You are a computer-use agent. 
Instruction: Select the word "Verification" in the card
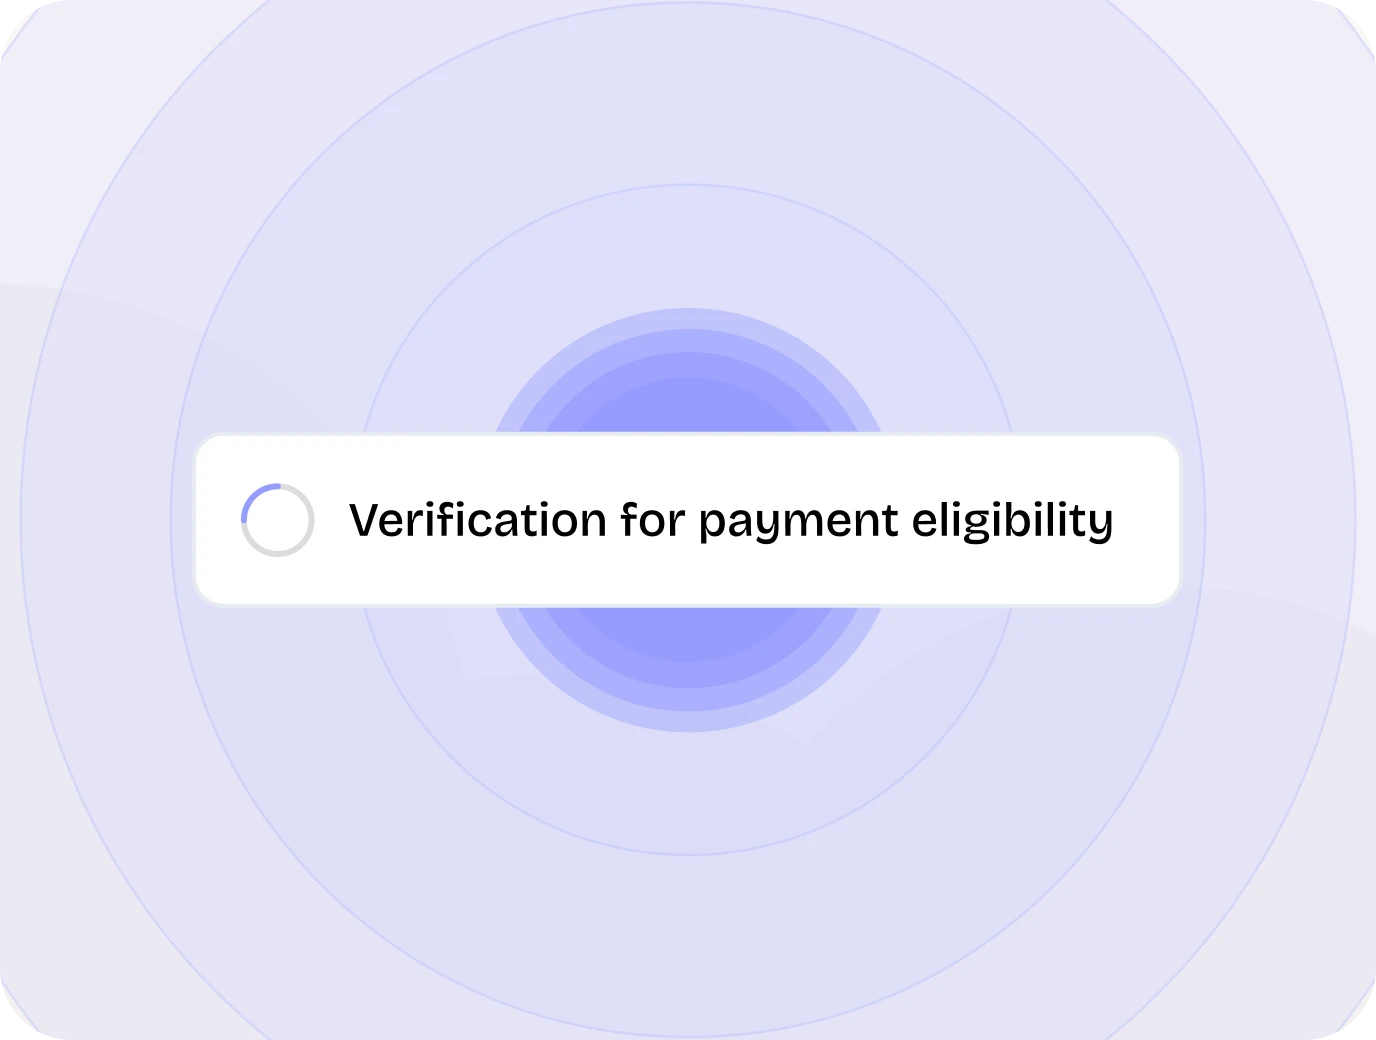[x=477, y=520]
